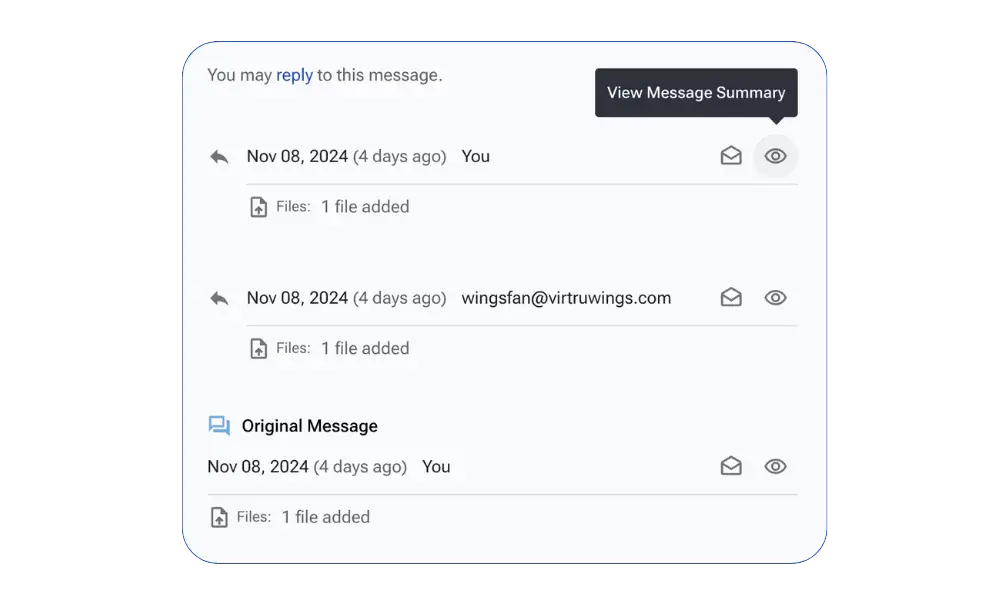Image resolution: width=1001 pixels, height=601 pixels.
Task: Click reply arrow icon beside wingsfan message
Action: (x=219, y=299)
